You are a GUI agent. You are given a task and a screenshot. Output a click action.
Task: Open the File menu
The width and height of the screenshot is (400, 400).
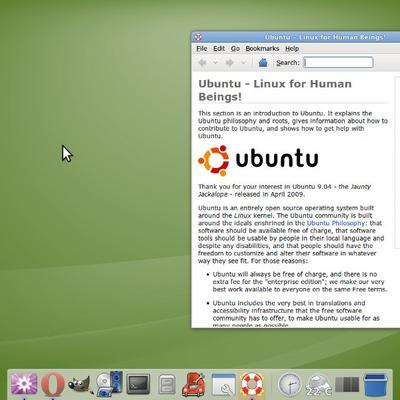click(x=202, y=48)
